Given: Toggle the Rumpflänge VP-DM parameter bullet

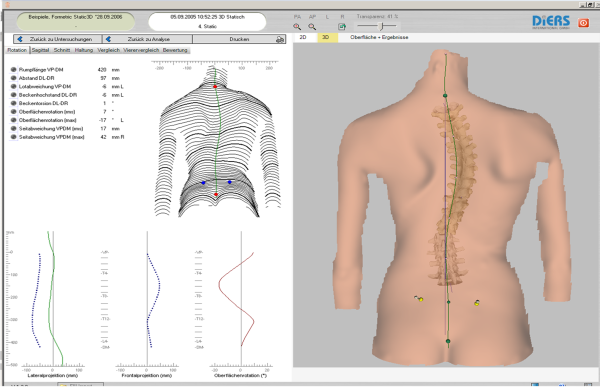Looking at the screenshot, I should (13, 70).
